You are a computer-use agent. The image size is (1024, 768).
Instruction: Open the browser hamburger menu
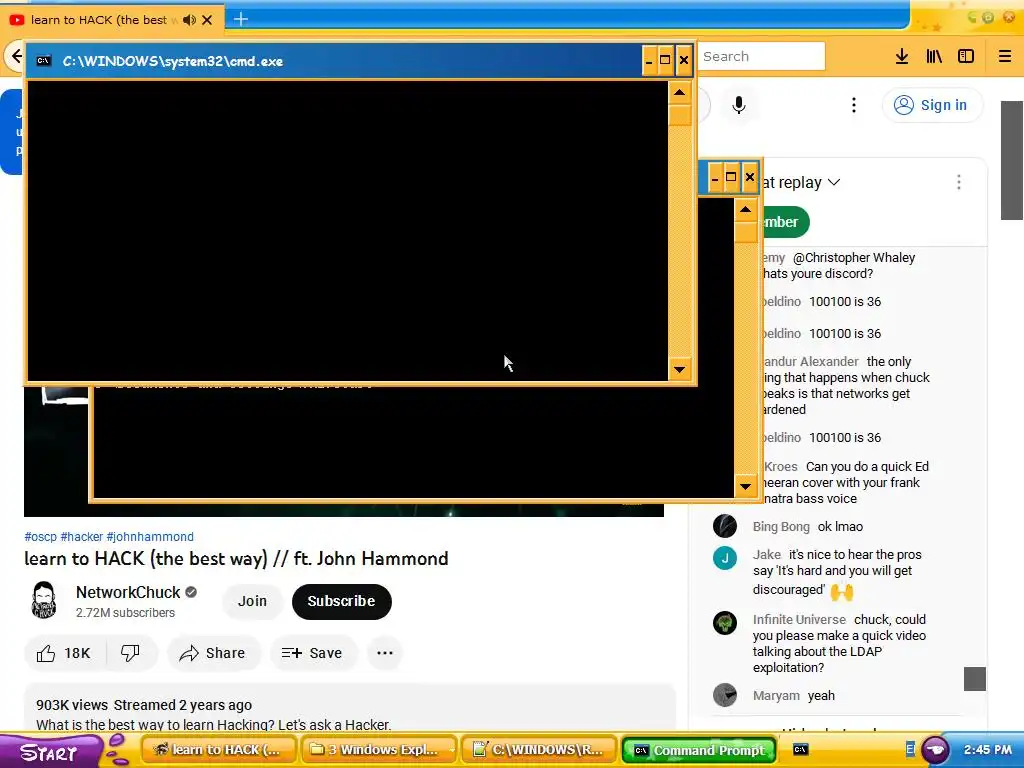click(1005, 56)
